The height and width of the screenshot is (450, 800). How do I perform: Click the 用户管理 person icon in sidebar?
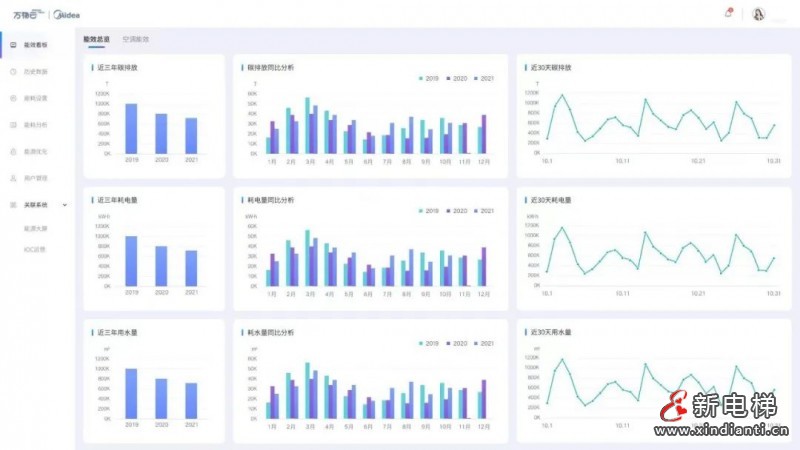click(13, 178)
